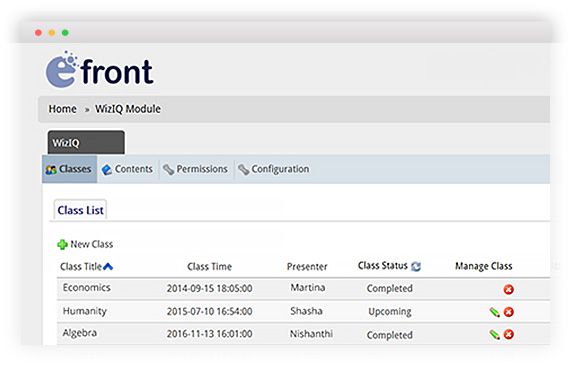Click presenter name Shasha
Image resolution: width=571 pixels, height=365 pixels.
(306, 311)
